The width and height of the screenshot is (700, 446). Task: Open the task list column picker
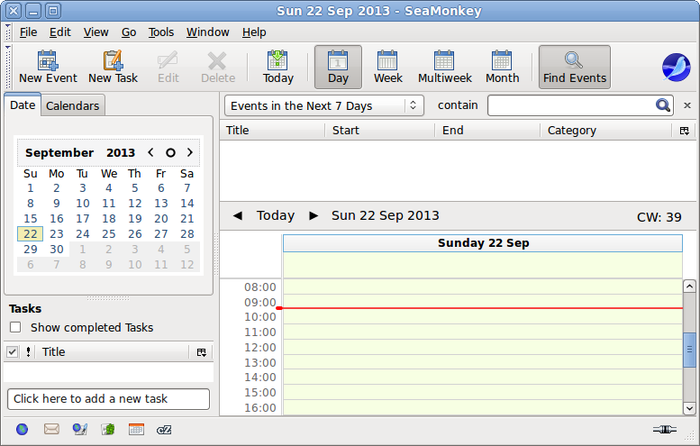pos(201,352)
